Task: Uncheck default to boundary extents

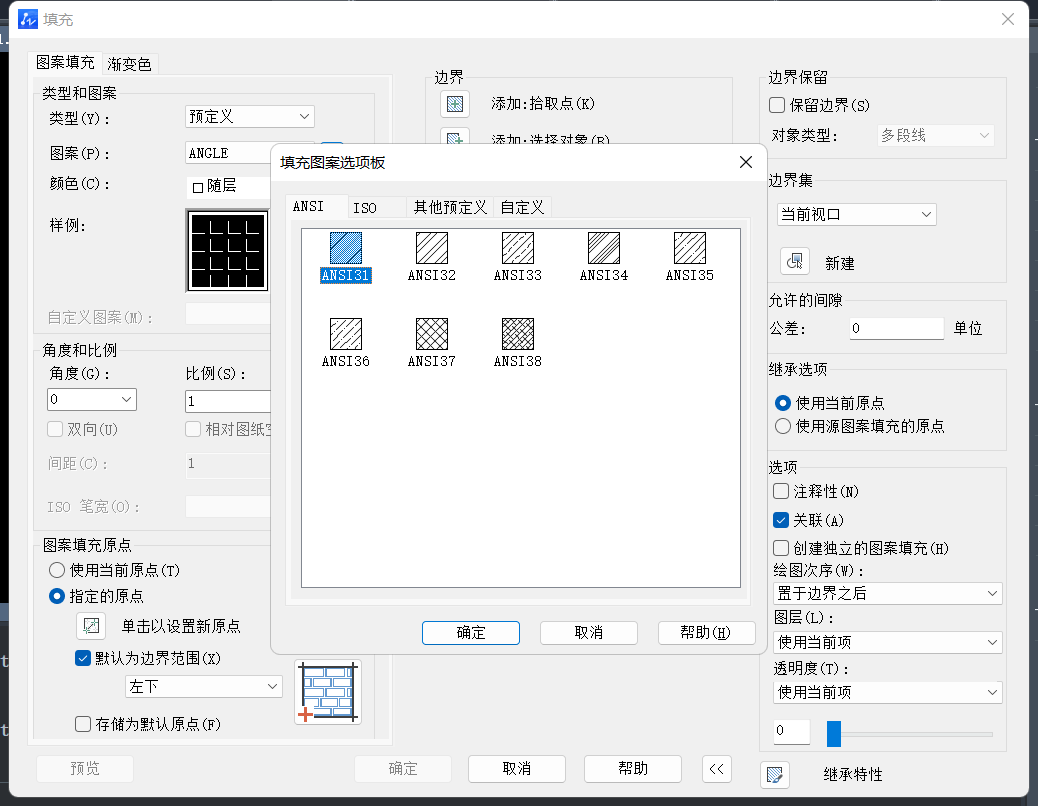Action: tap(83, 658)
